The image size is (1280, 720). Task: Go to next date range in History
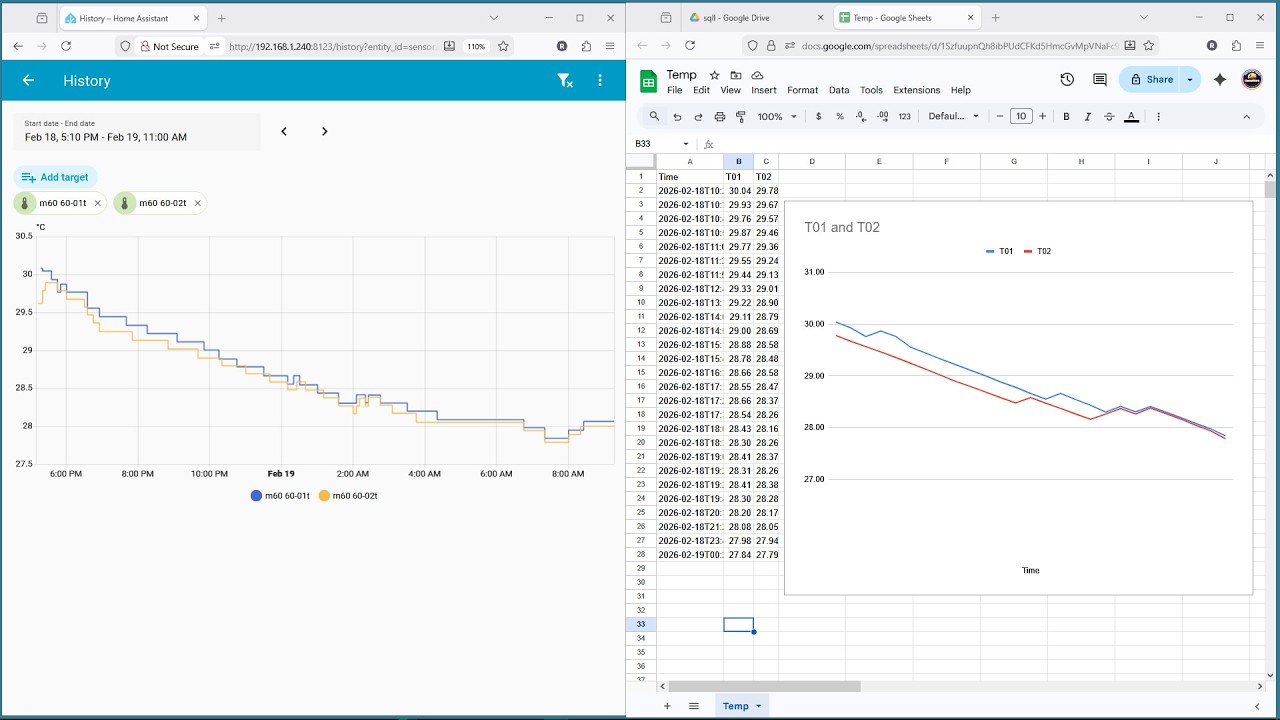324,131
